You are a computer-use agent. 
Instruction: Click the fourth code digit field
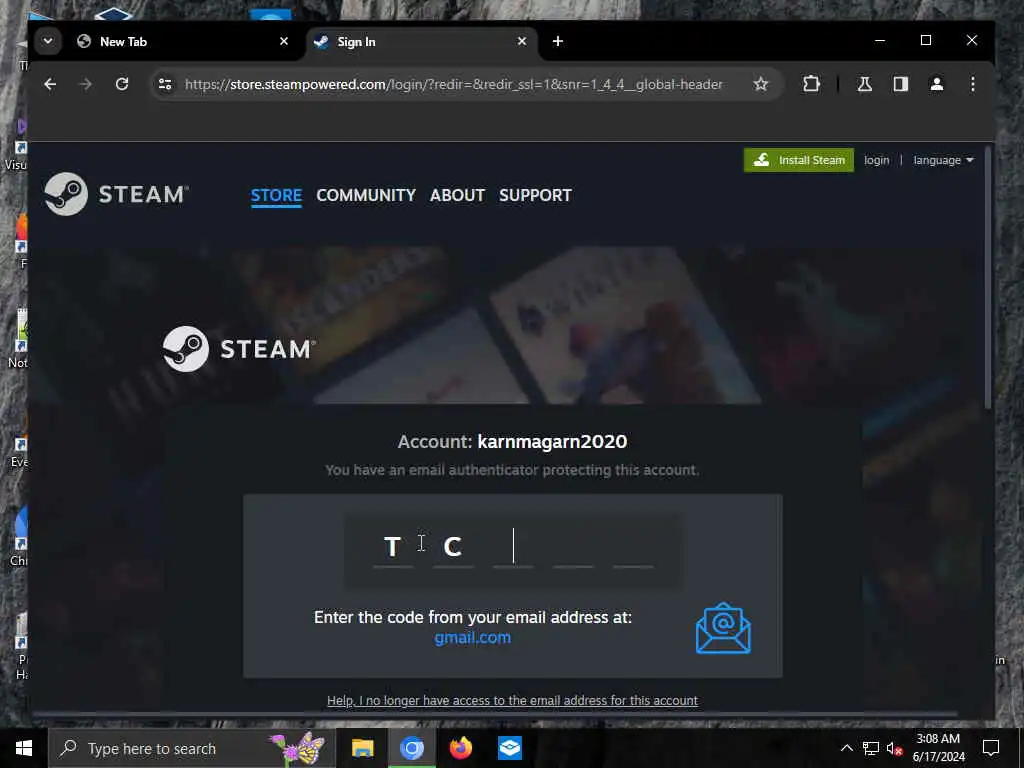pyautogui.click(x=573, y=547)
